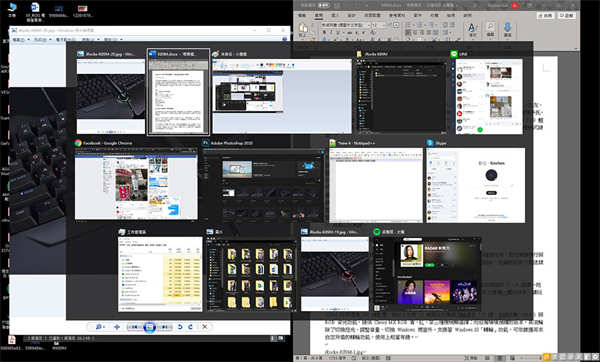The image size is (600, 362).
Task: Toggle the AutoSave switch in Word
Action: pos(324,5)
